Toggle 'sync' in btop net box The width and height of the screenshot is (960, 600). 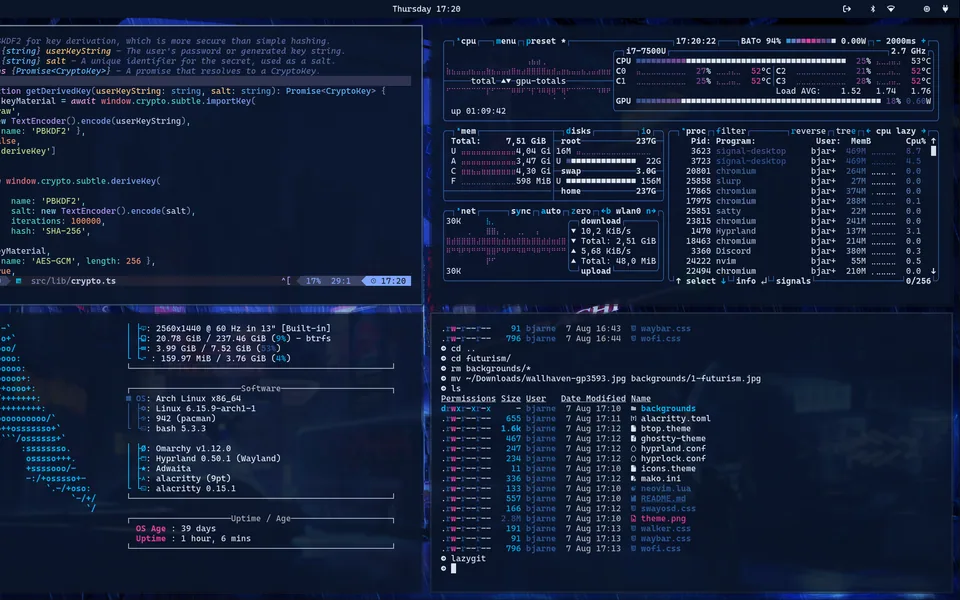point(520,211)
